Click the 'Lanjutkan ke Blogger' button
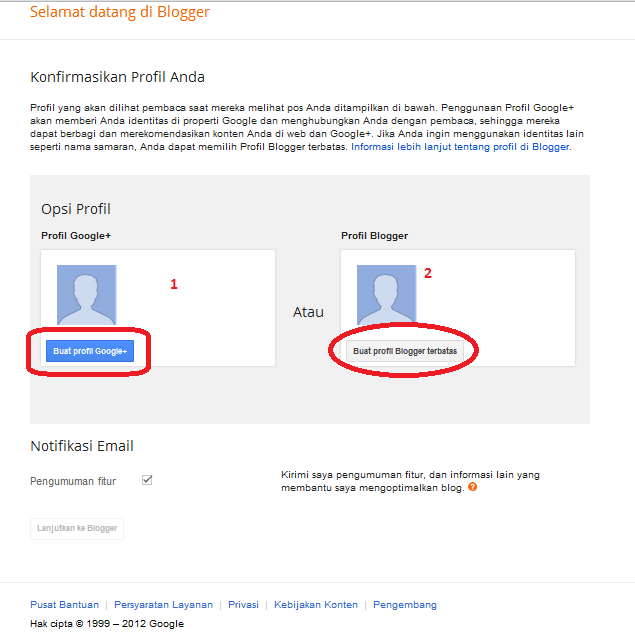The width and height of the screenshot is (635, 639). pos(77,529)
